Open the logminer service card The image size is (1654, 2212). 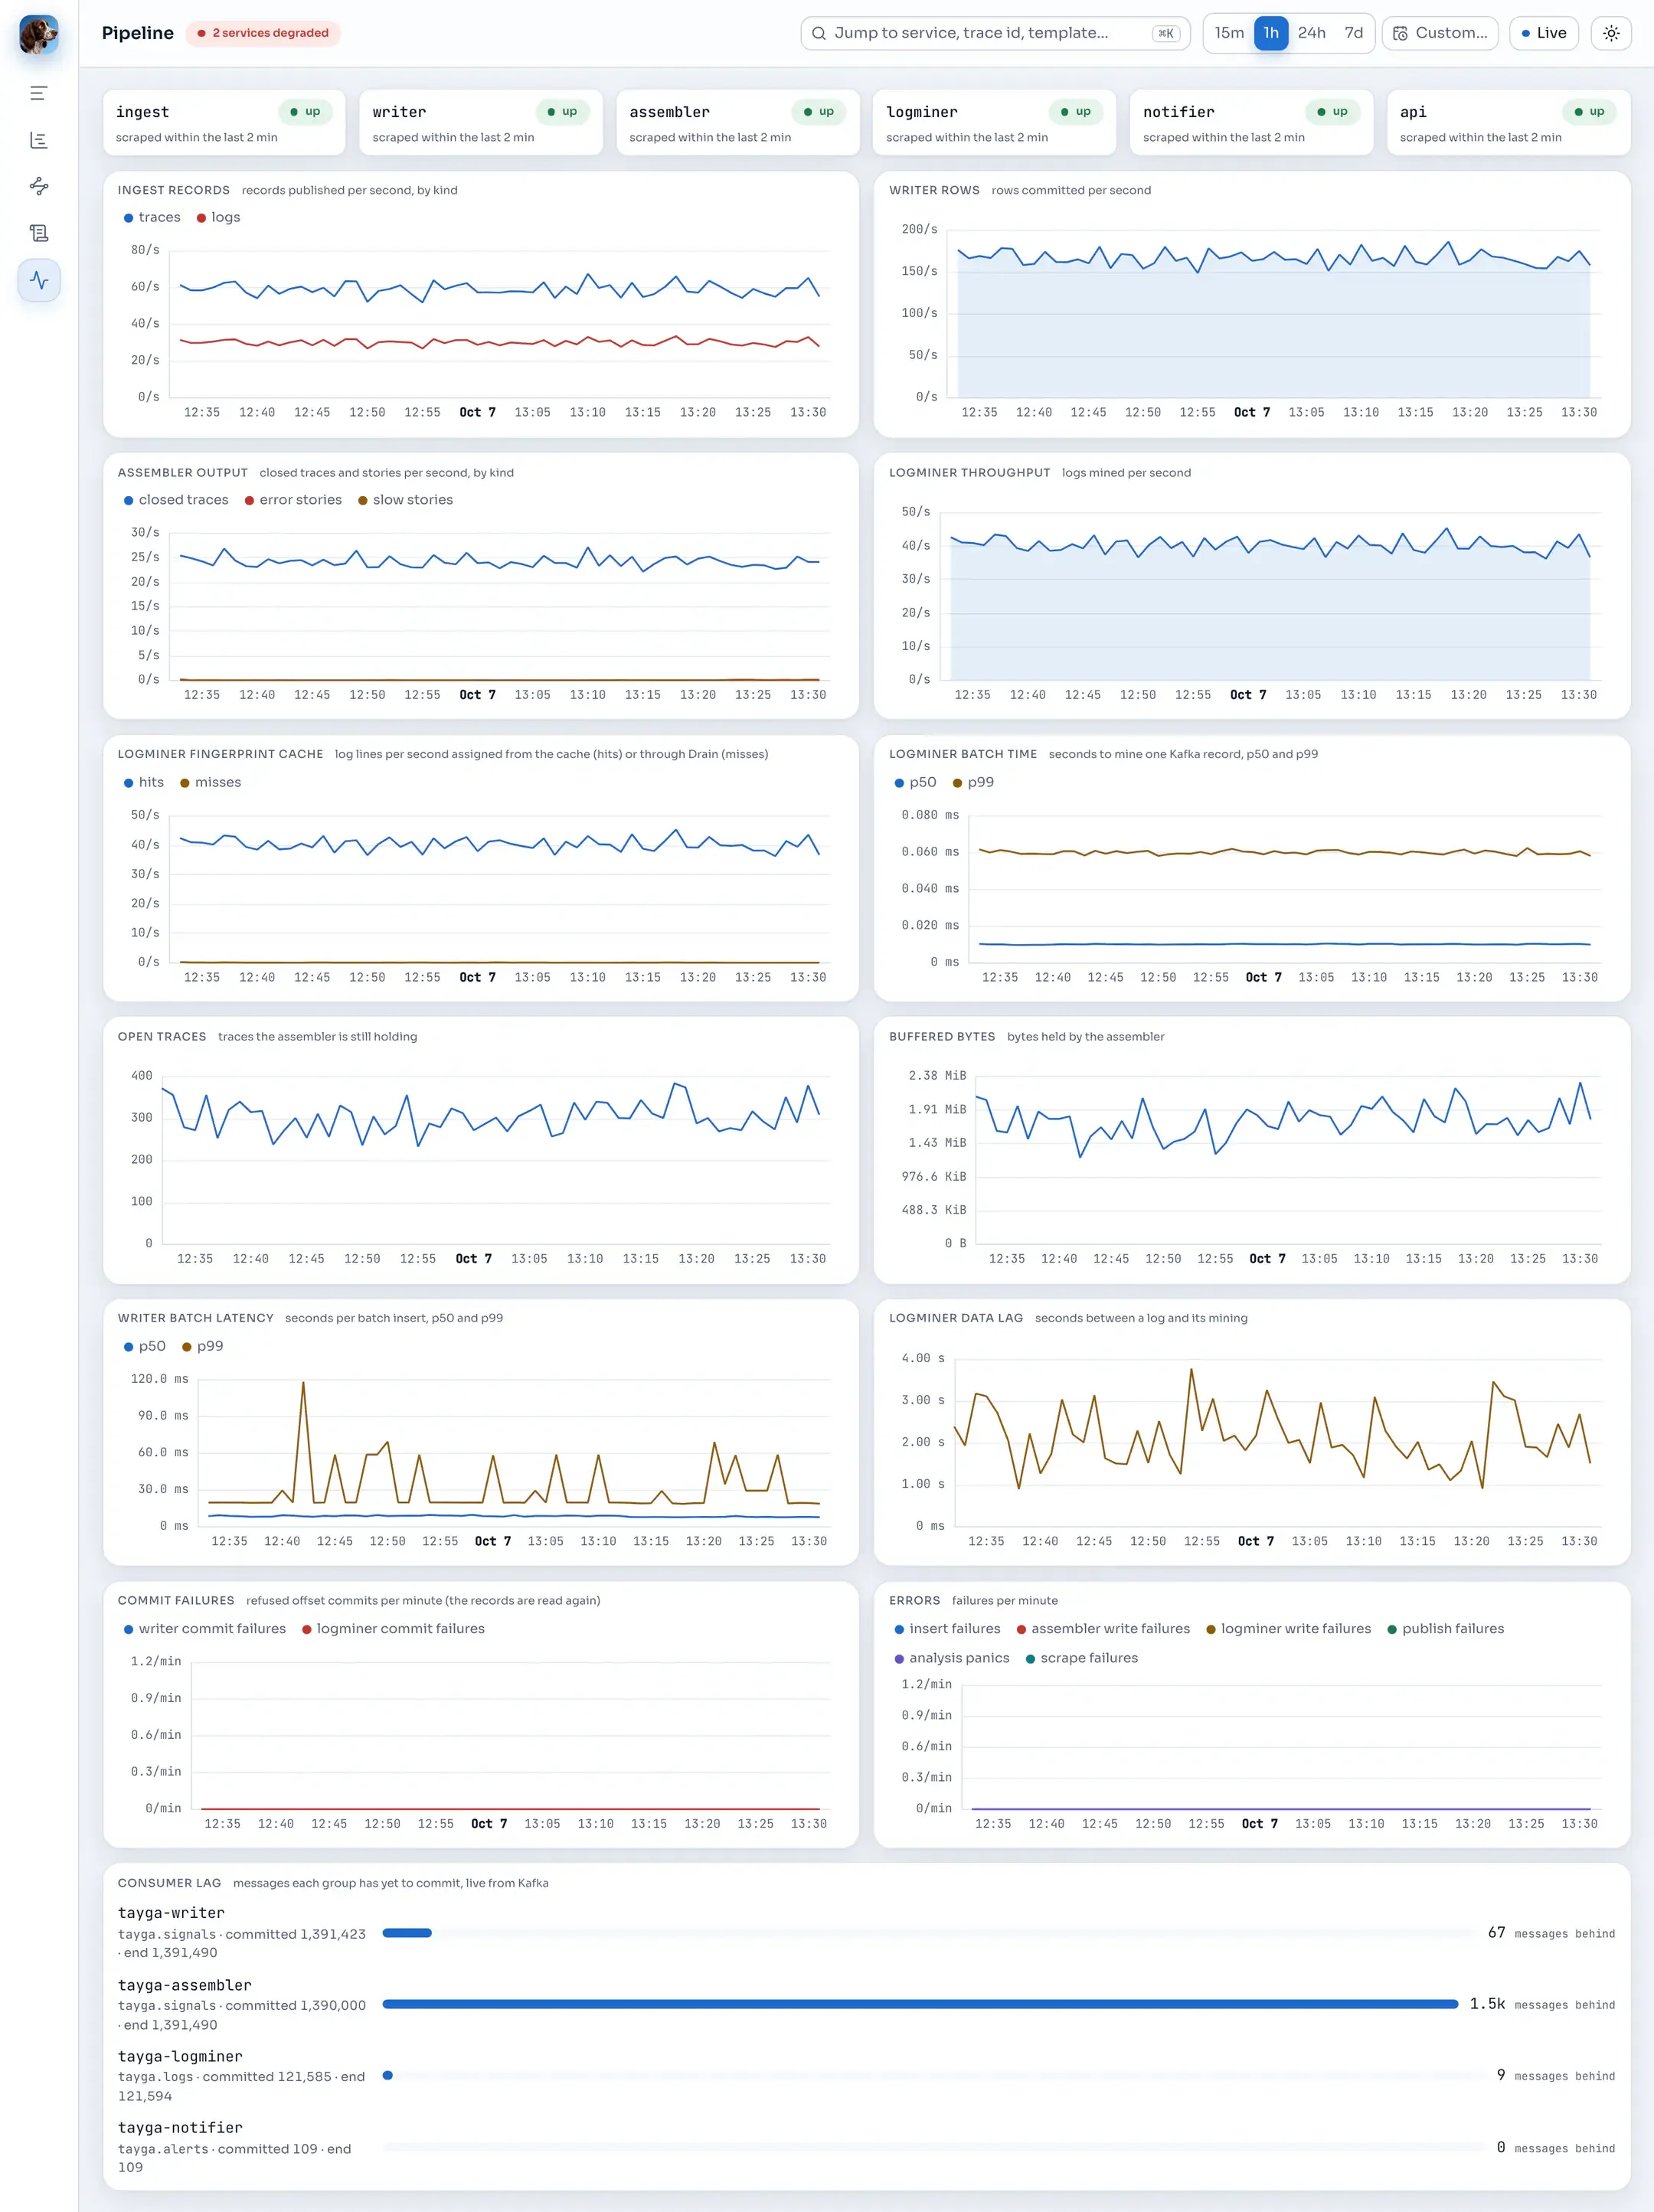click(995, 123)
